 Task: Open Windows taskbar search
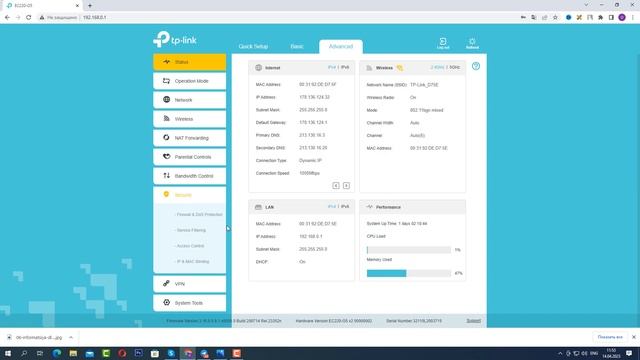24,353
